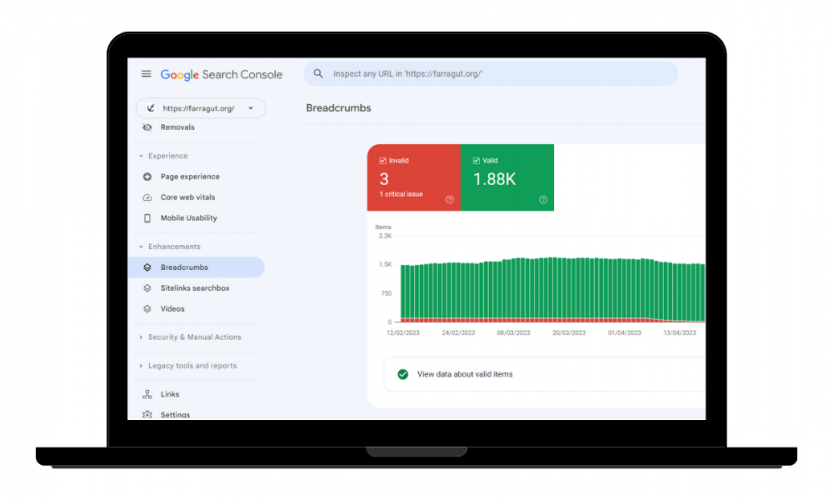Toggle the Valid checkbox

(476, 160)
